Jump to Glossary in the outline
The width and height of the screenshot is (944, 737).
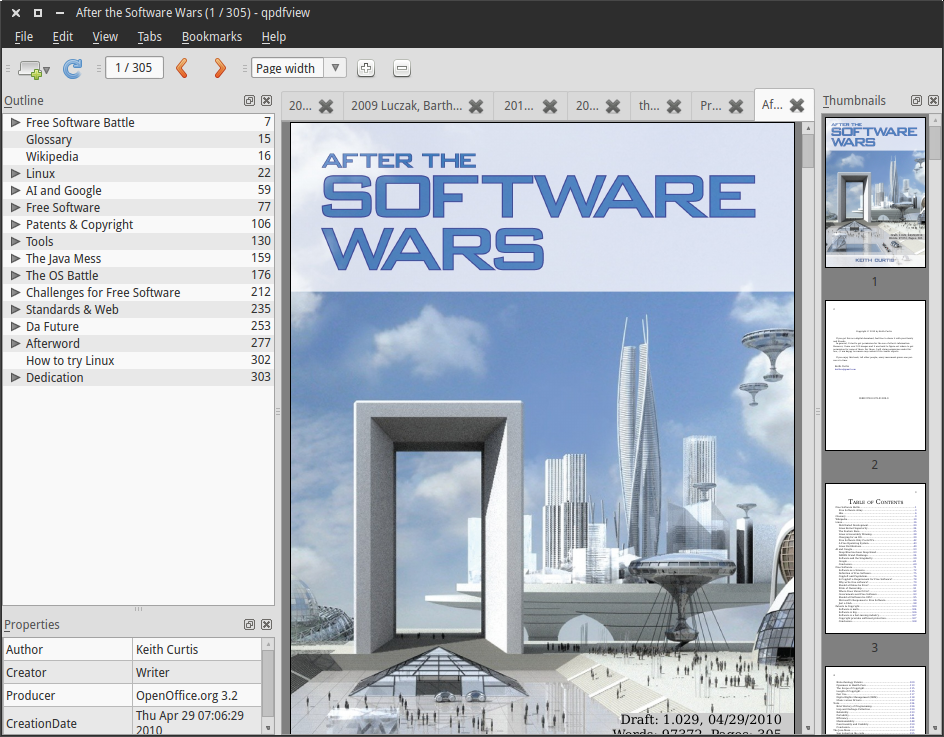pos(49,140)
